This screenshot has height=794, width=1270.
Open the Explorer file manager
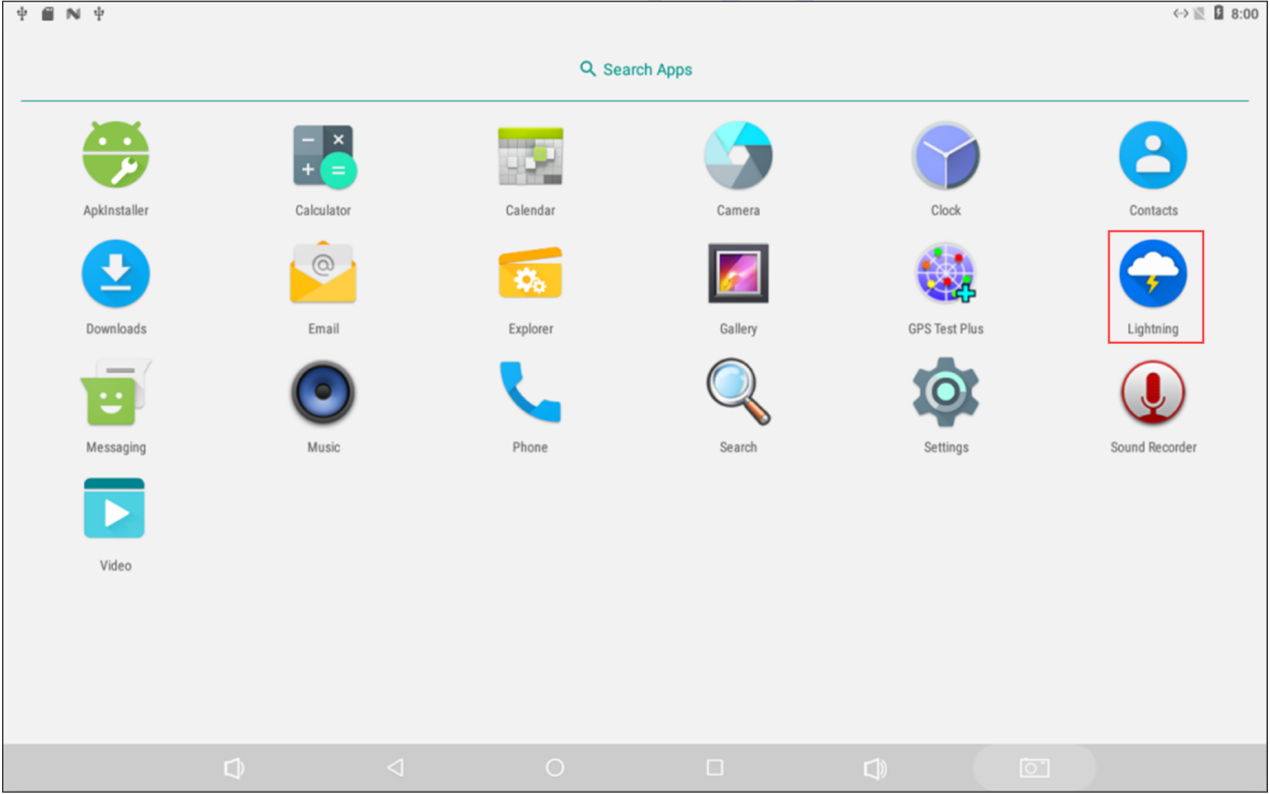click(530, 274)
